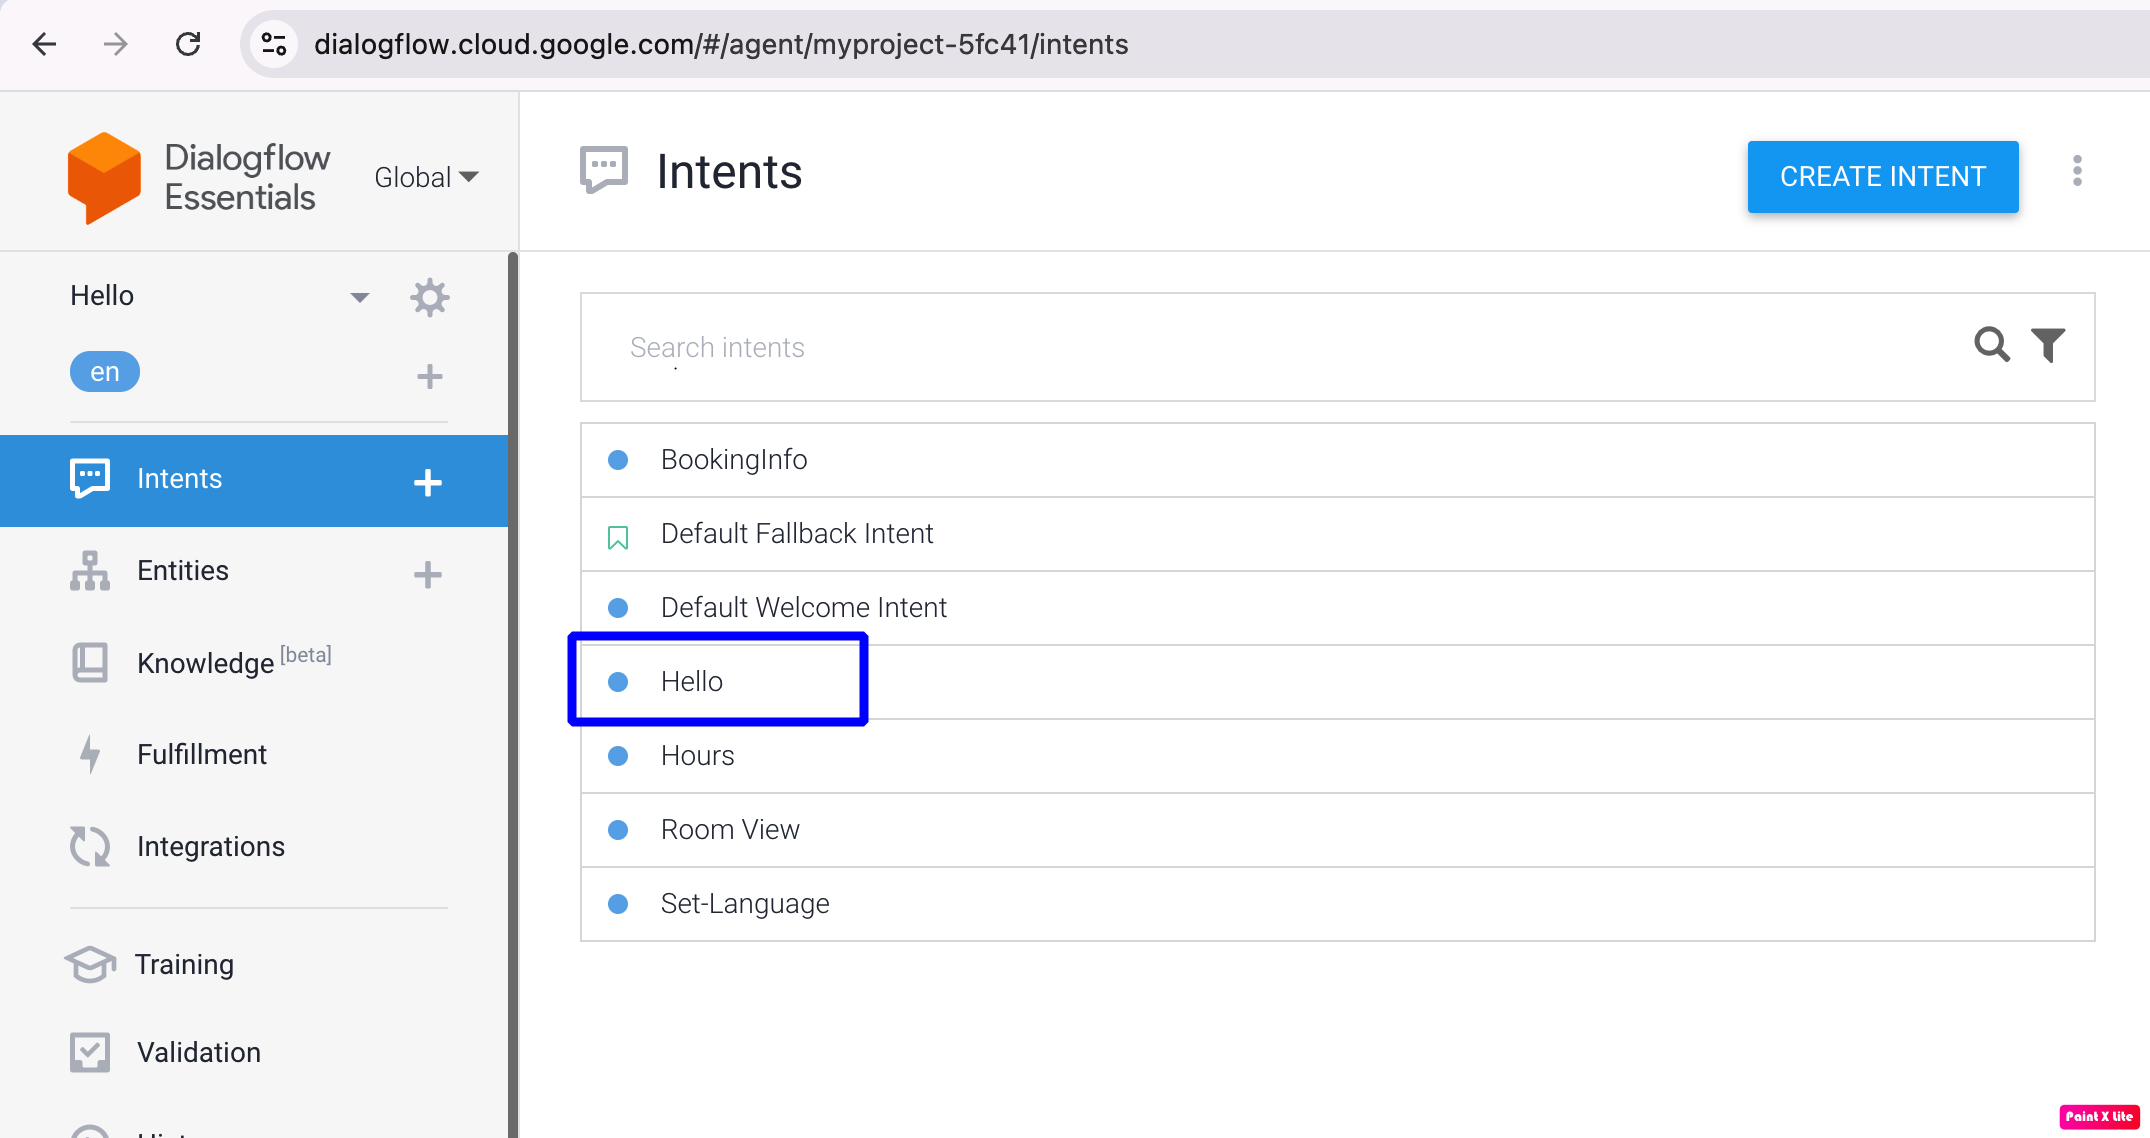The image size is (2150, 1138).
Task: Expand the agent selector for Hello
Action: 360,296
